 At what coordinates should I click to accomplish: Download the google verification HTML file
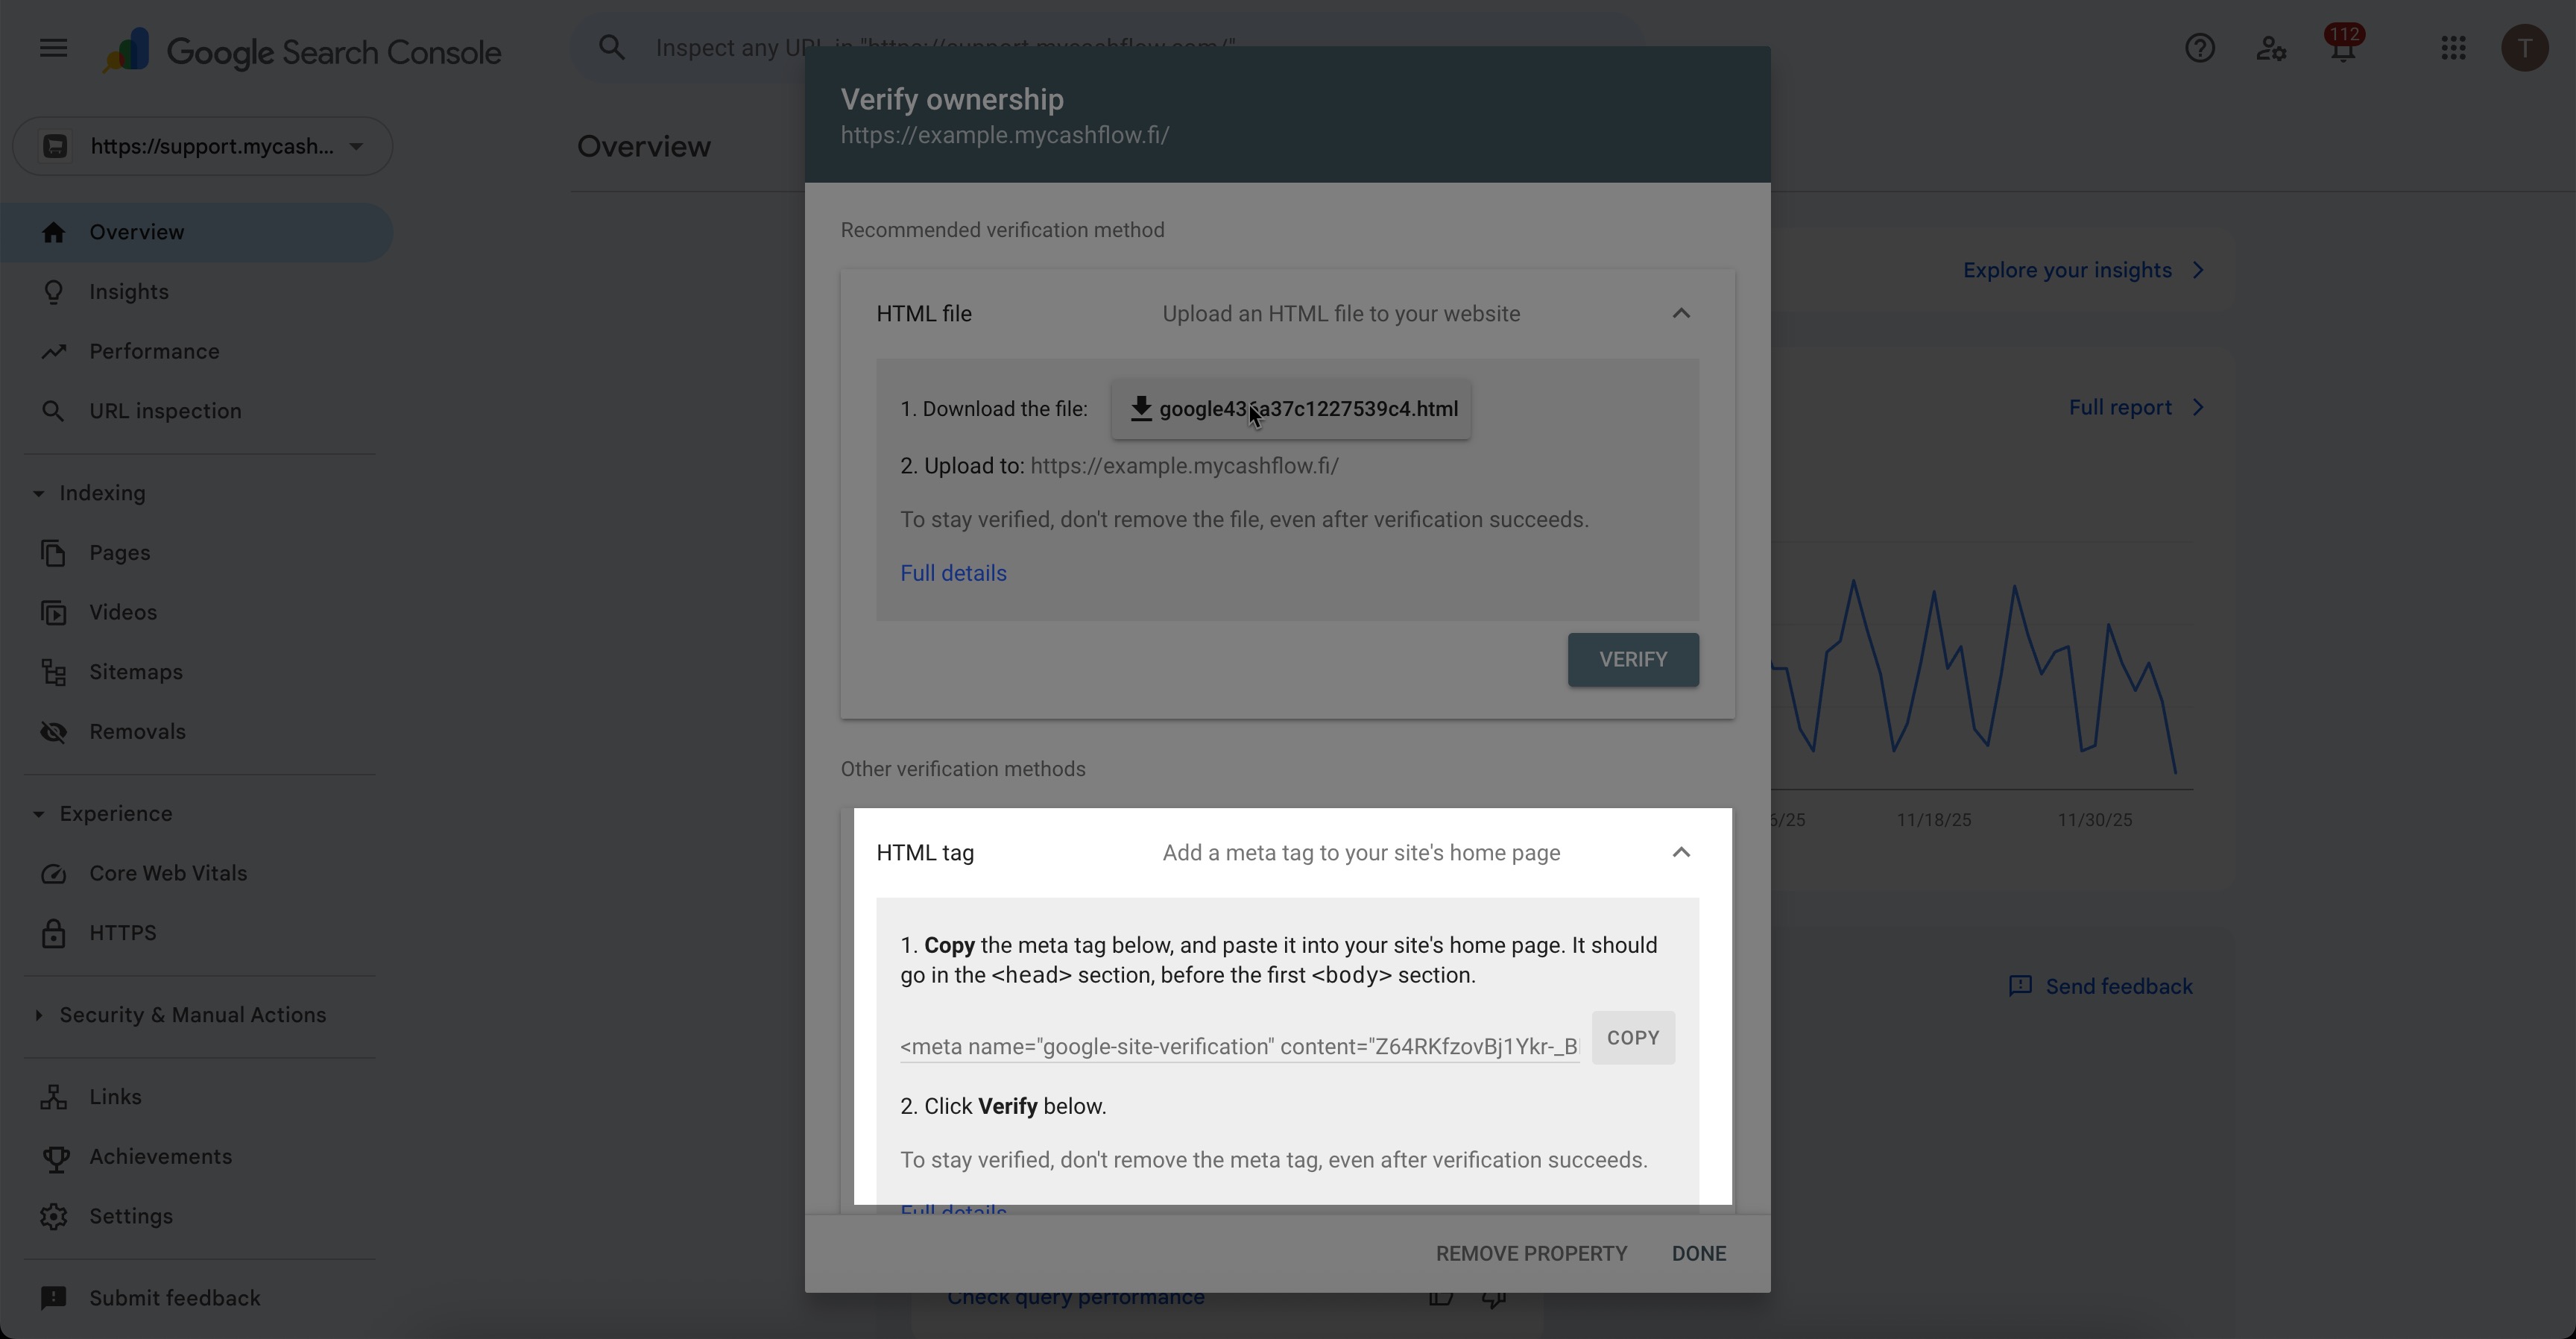1291,409
